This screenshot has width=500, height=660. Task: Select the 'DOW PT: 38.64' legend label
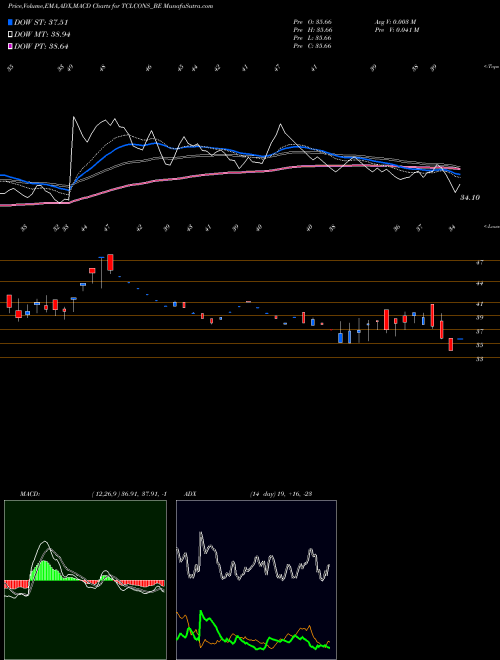41,46
